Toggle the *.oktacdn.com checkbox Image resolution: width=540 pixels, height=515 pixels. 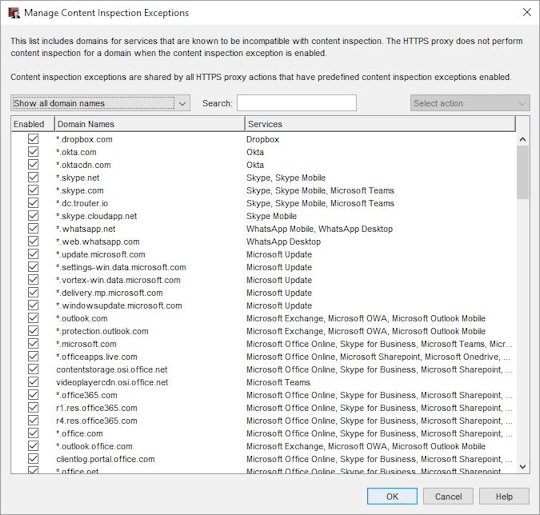(33, 165)
